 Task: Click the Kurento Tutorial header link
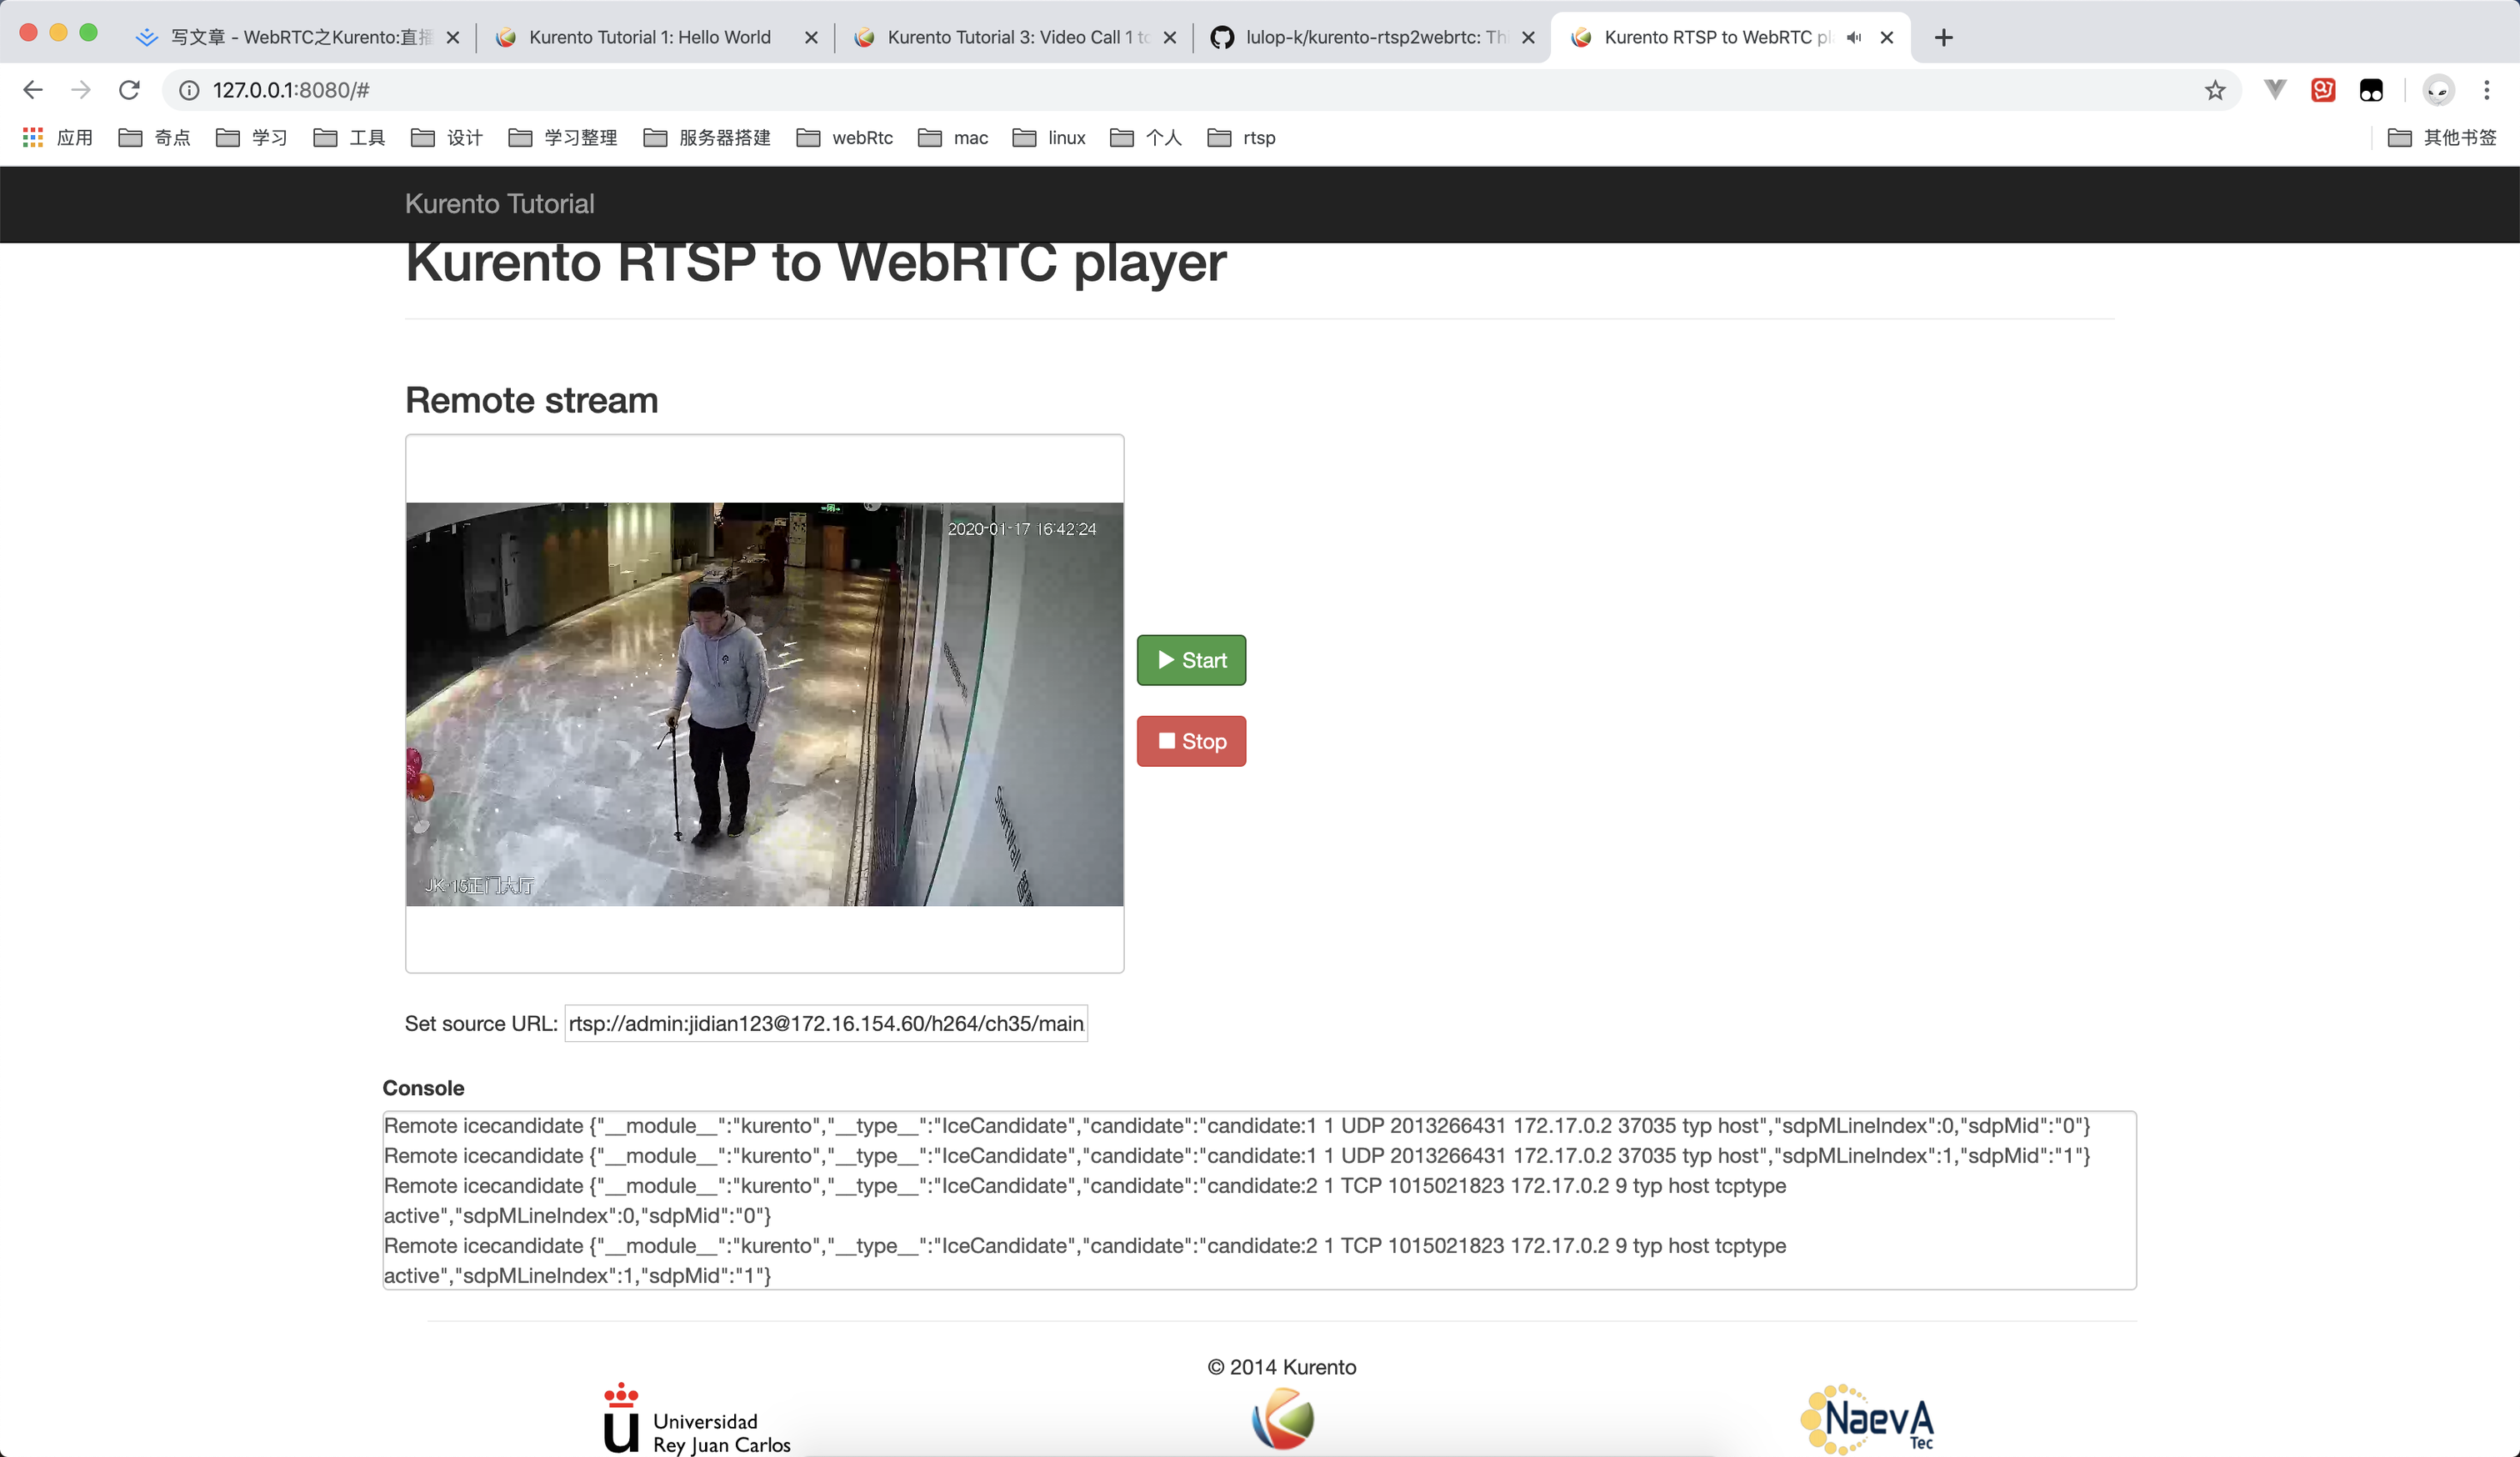(499, 203)
